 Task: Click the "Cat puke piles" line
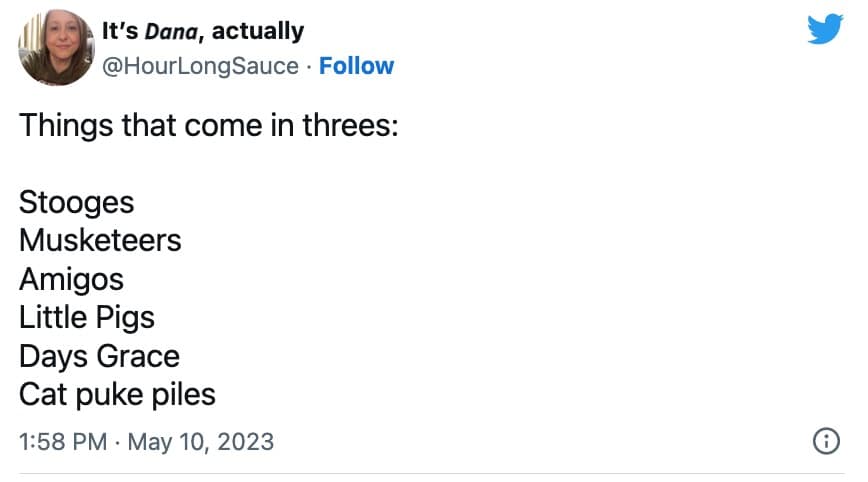pyautogui.click(x=117, y=394)
